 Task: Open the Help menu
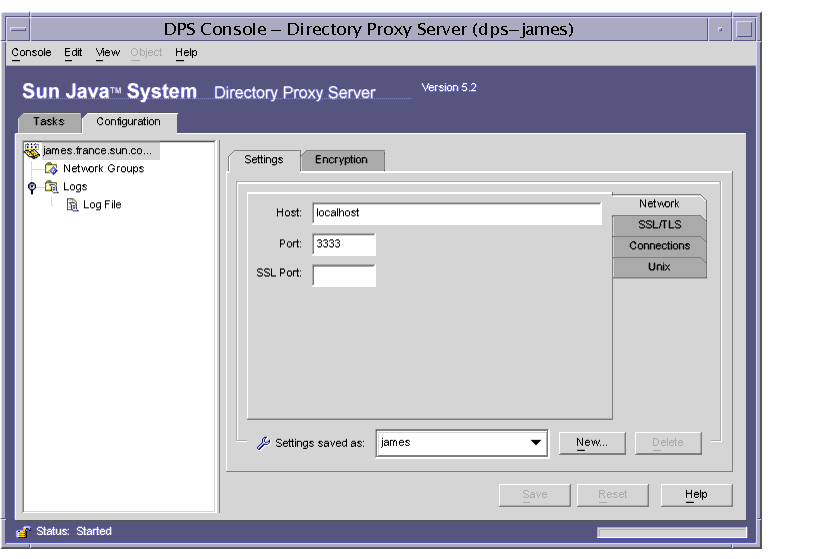186,52
